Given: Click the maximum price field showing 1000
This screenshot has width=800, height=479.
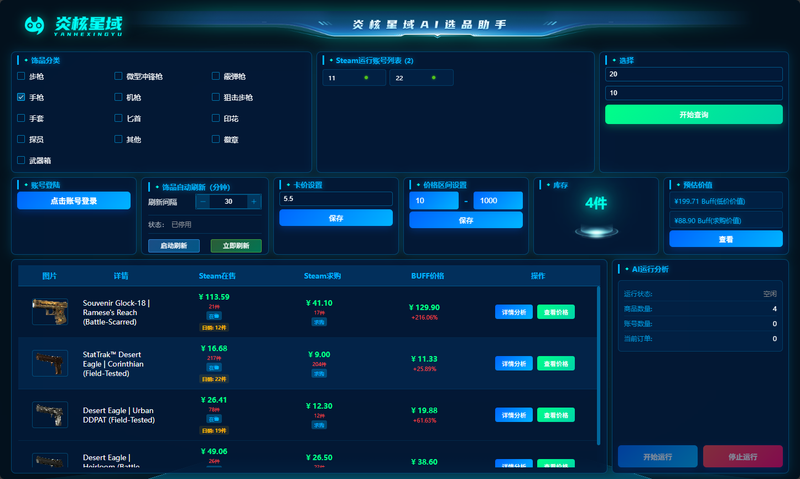Looking at the screenshot, I should pos(498,200).
